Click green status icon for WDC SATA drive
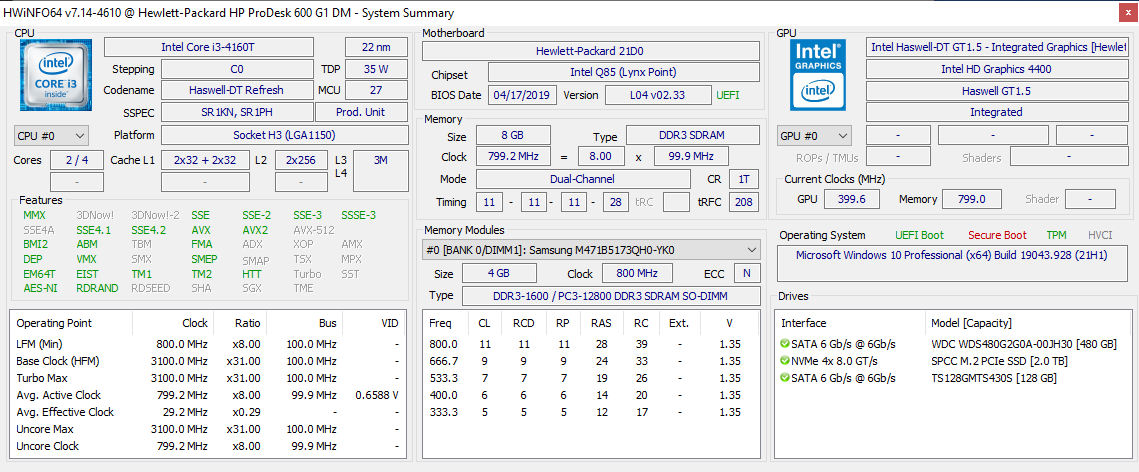The height and width of the screenshot is (472, 1139). pyautogui.click(x=785, y=344)
